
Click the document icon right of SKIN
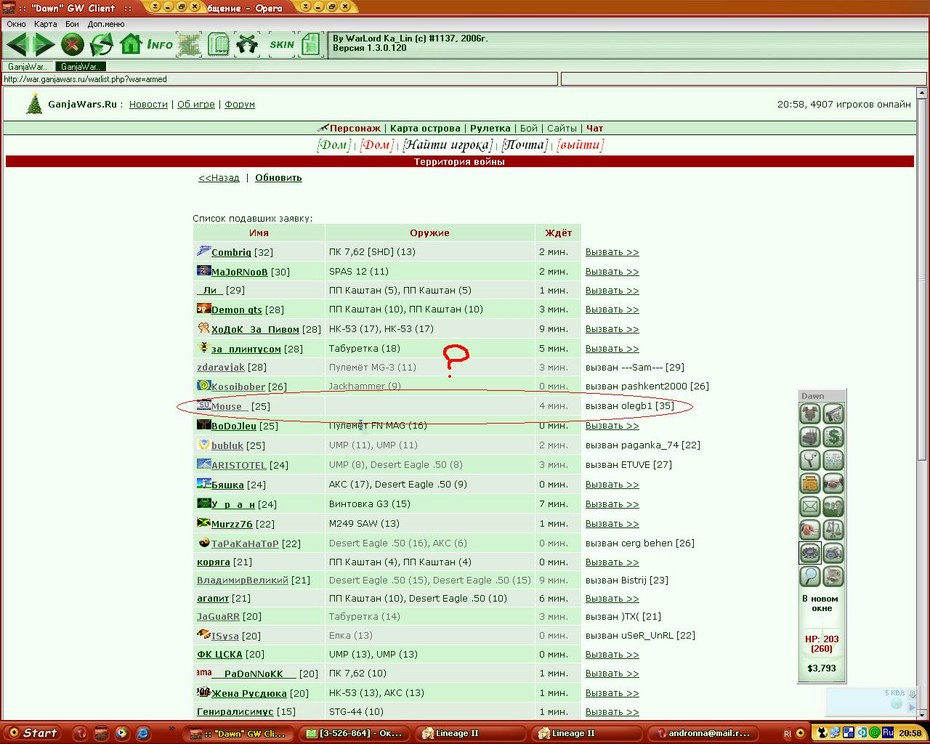point(311,44)
